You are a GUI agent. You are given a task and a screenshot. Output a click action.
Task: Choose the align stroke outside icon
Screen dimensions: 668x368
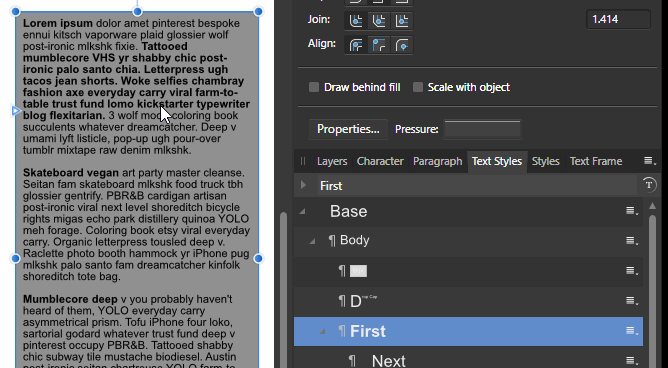[x=402, y=45]
